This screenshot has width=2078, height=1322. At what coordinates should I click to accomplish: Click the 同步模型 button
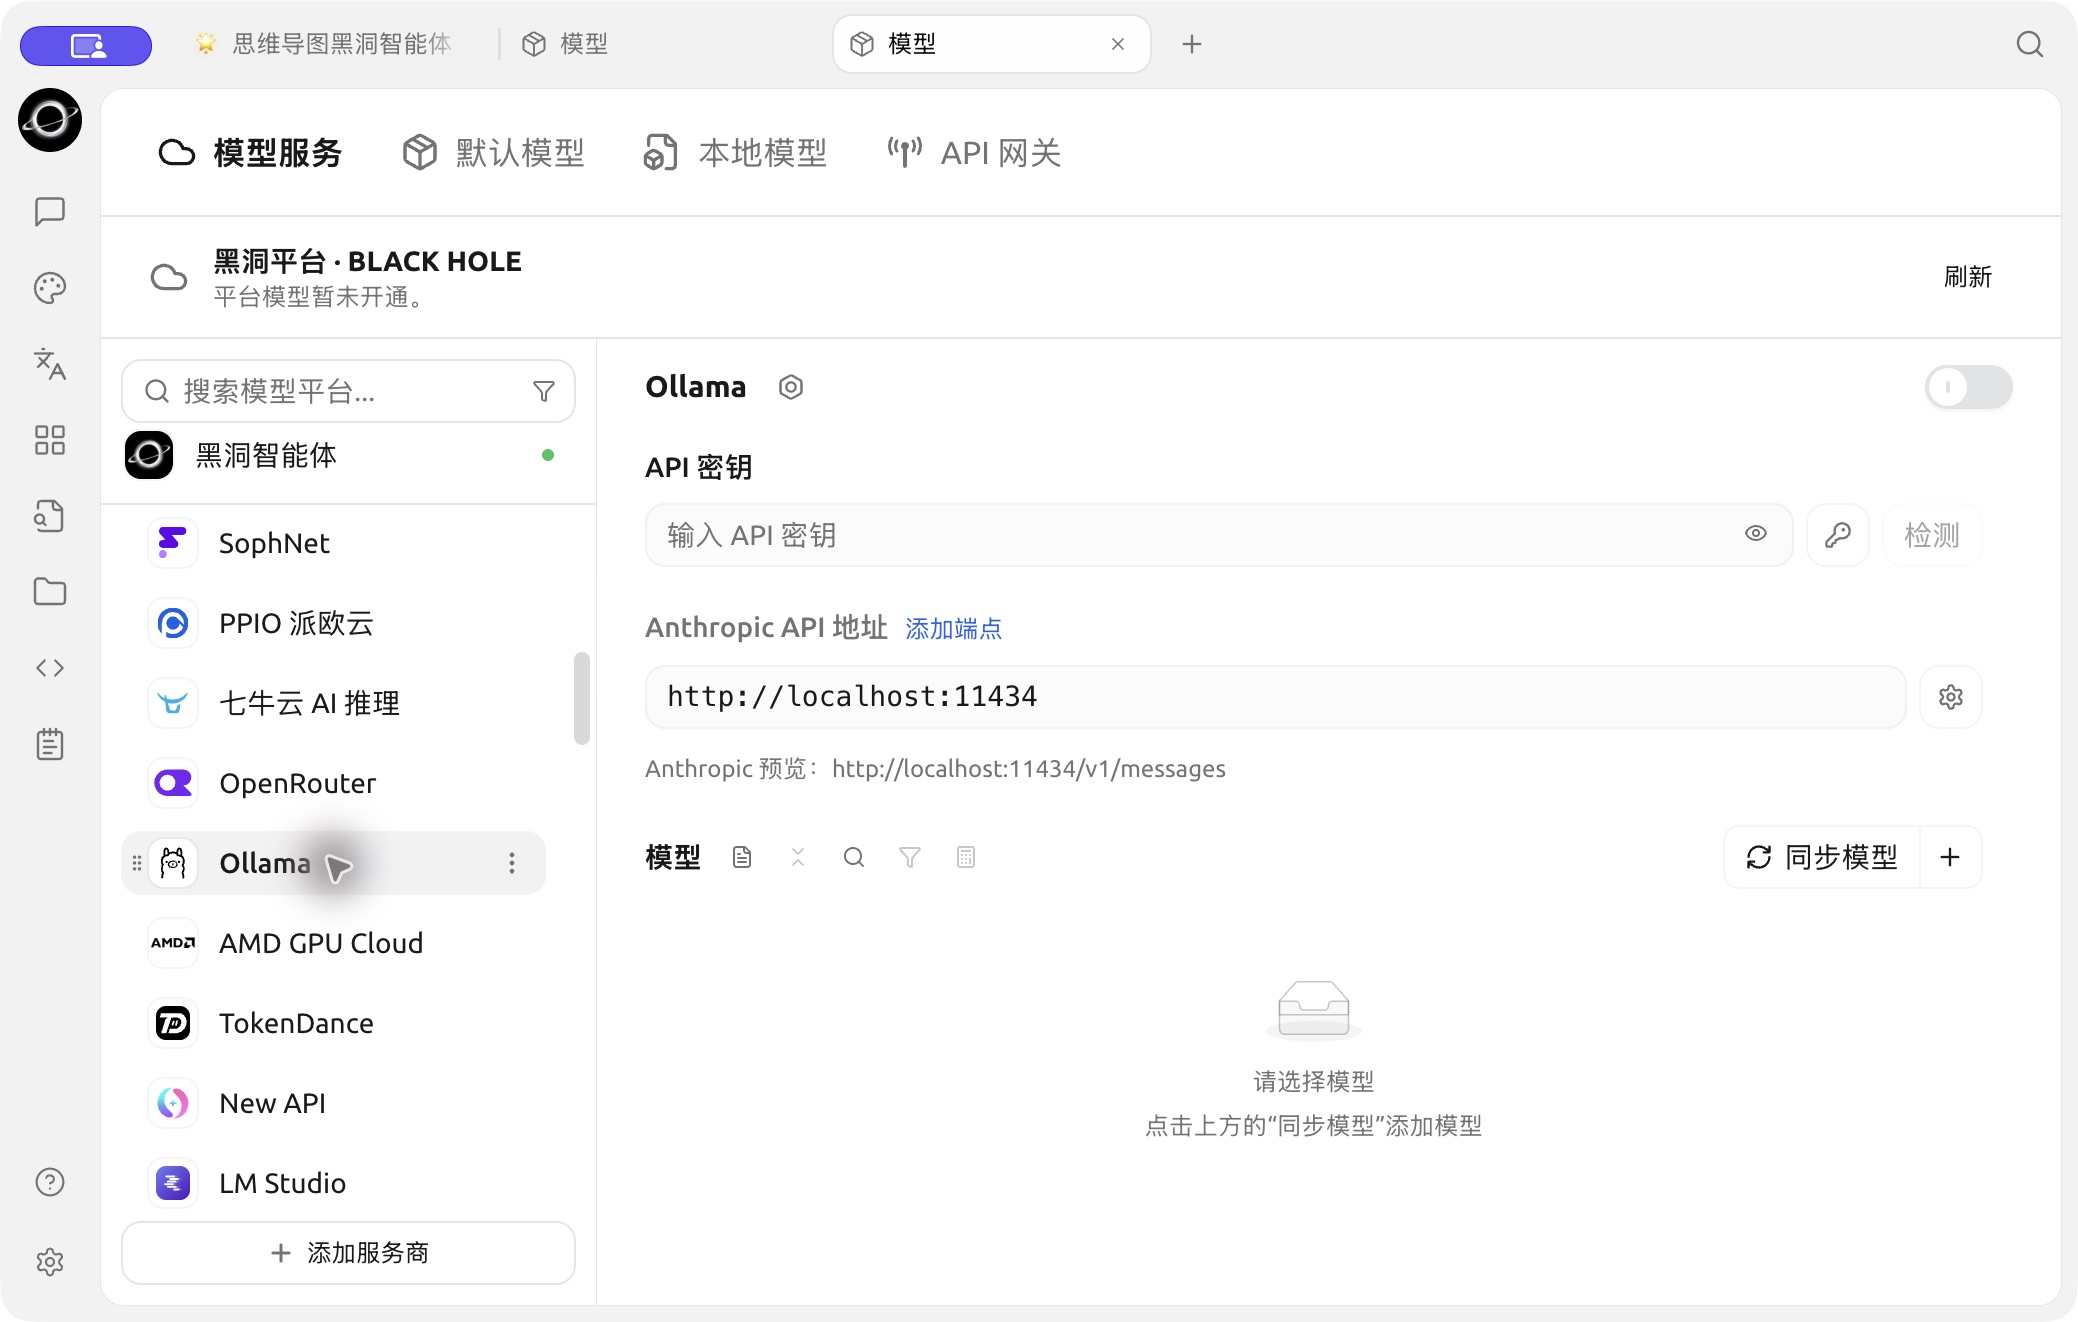[x=1822, y=857]
